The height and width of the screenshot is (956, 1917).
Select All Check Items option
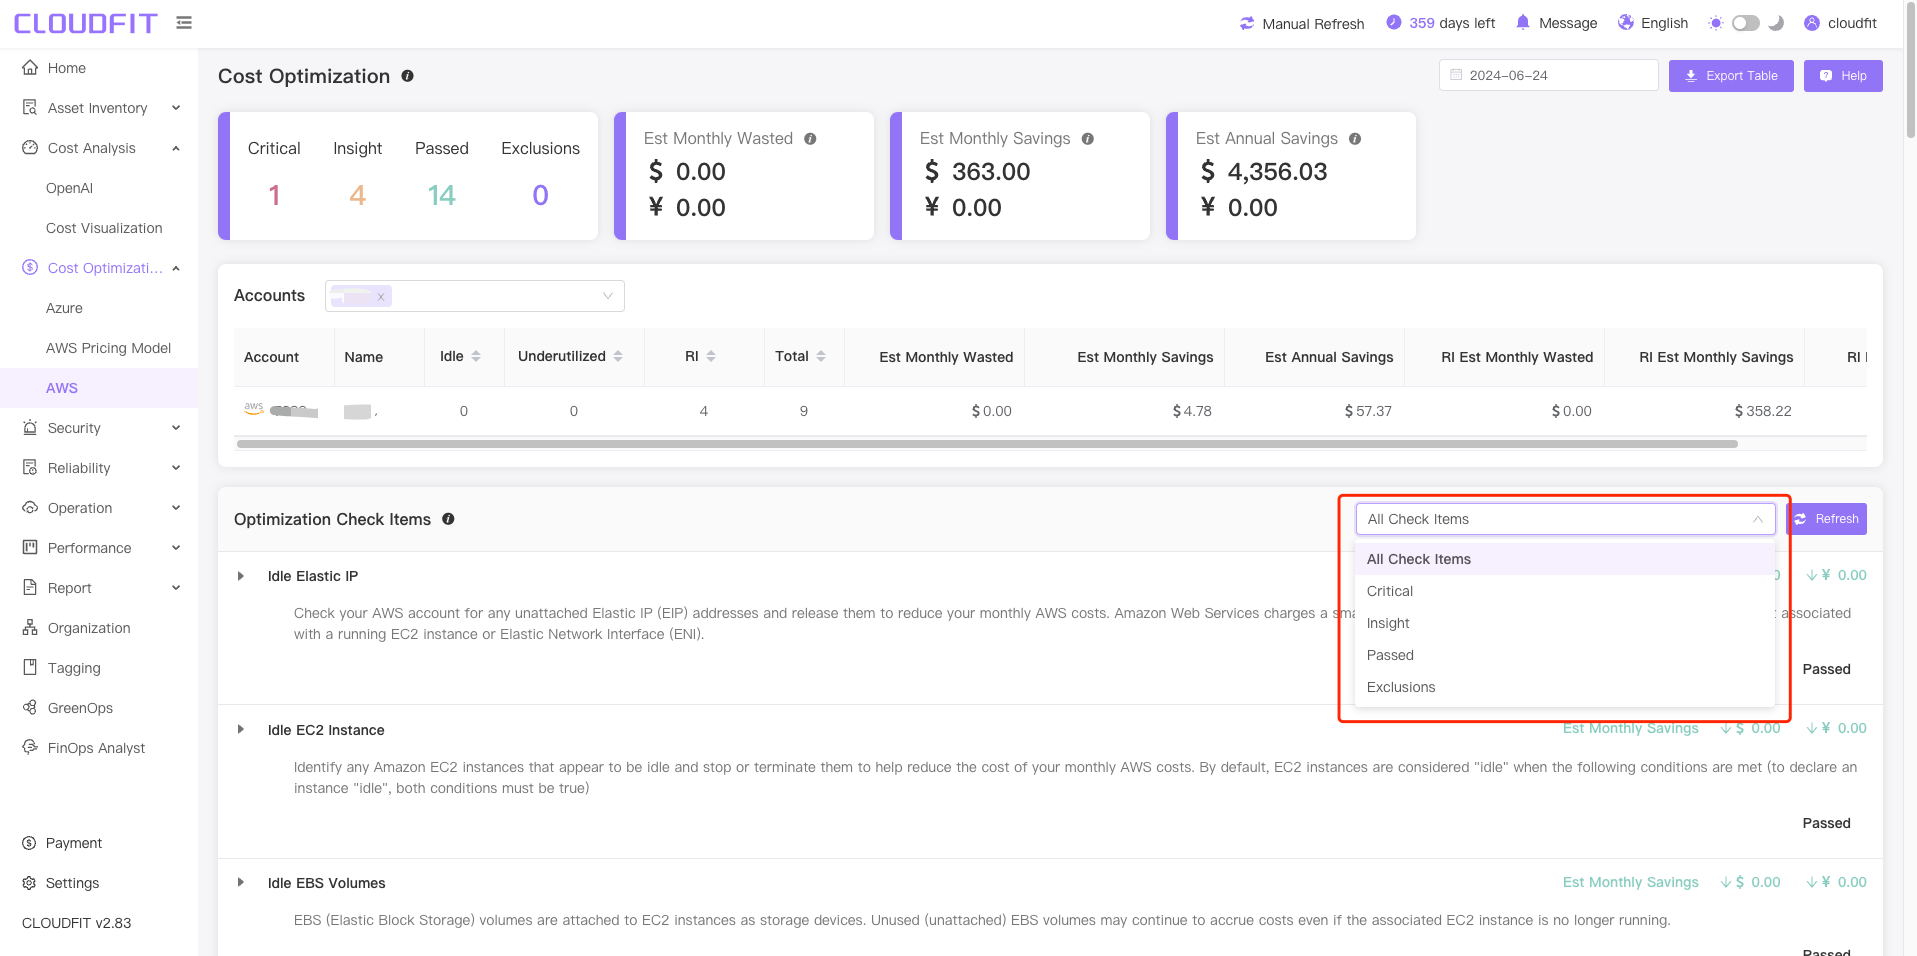[1565, 559]
